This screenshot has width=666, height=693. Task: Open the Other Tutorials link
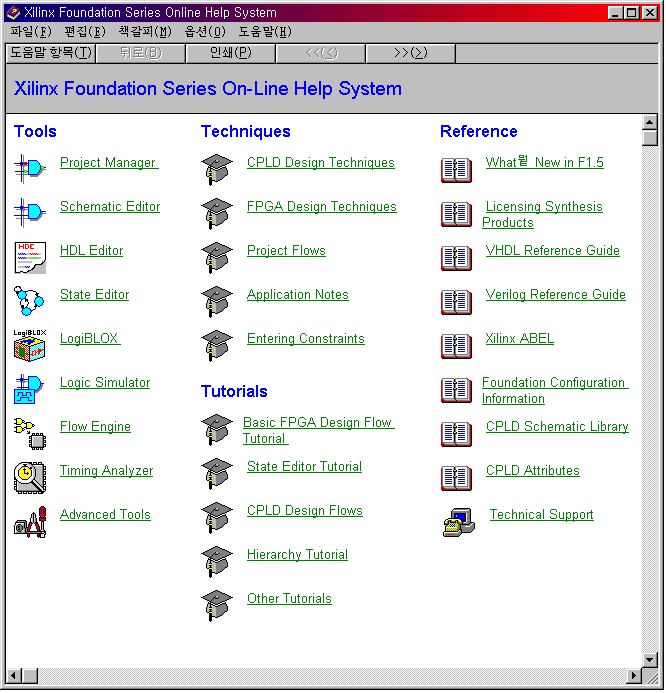(289, 598)
